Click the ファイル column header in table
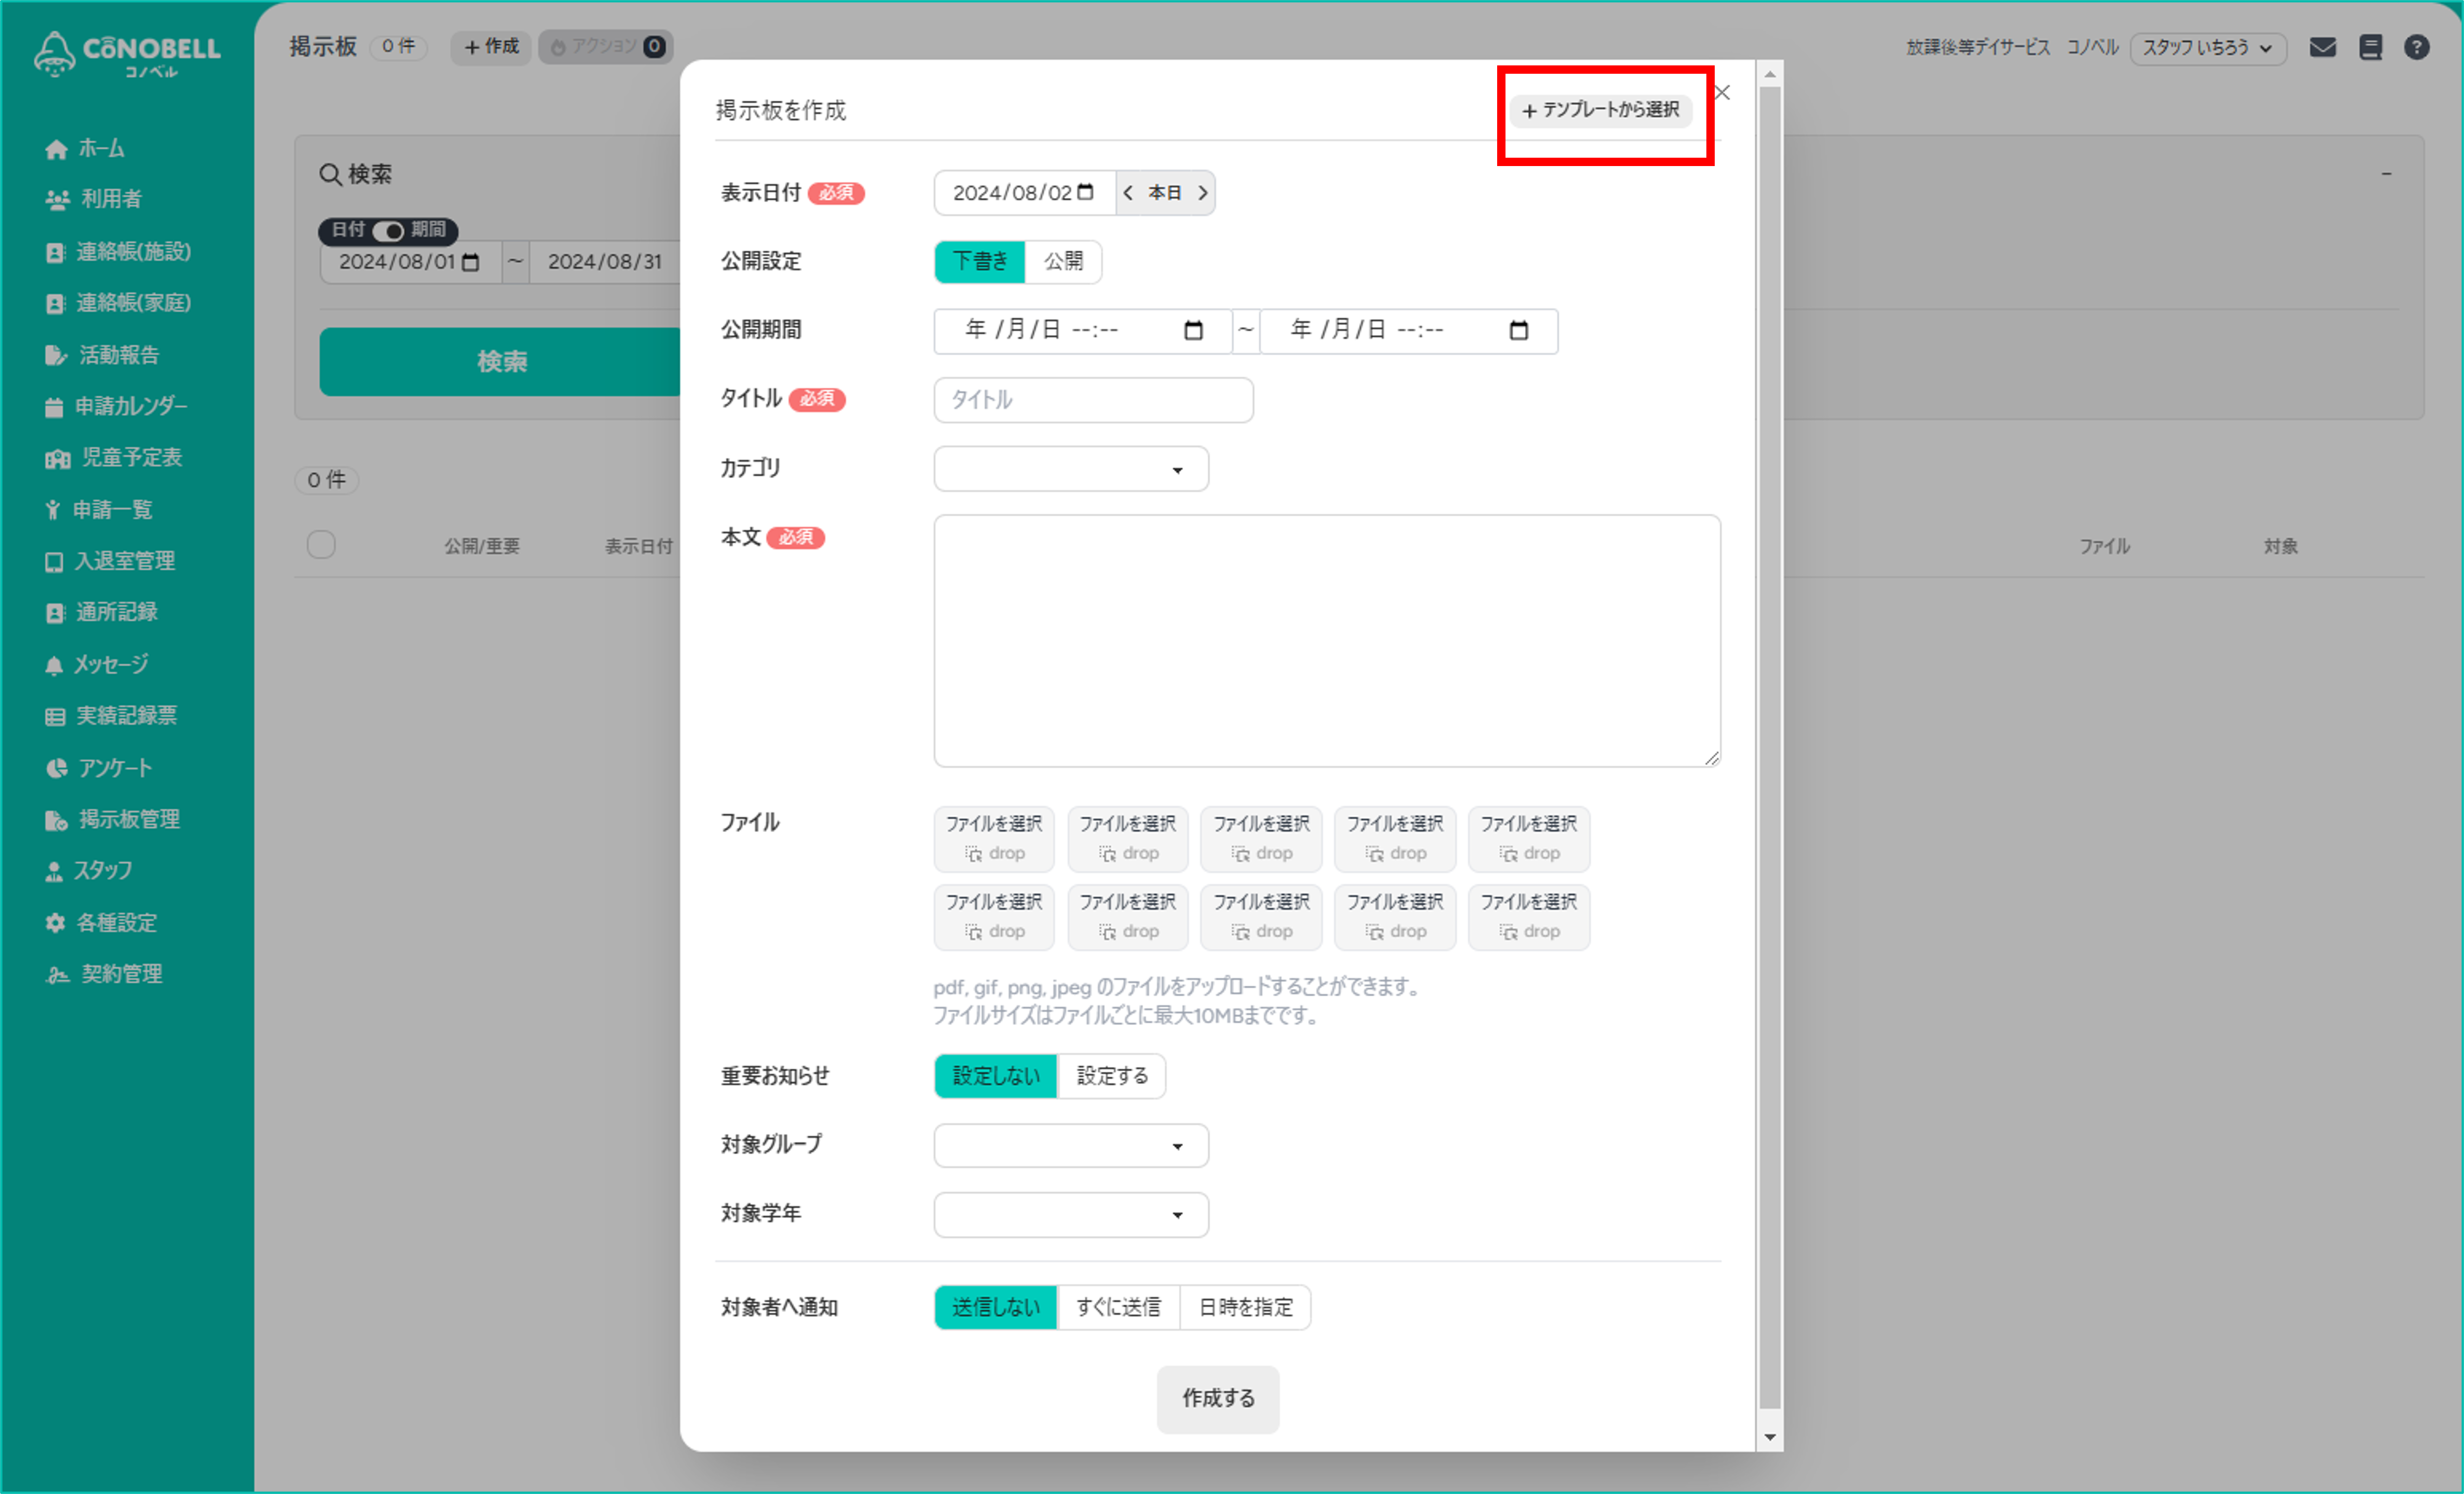Screen dimensions: 2464x1494 point(2104,546)
